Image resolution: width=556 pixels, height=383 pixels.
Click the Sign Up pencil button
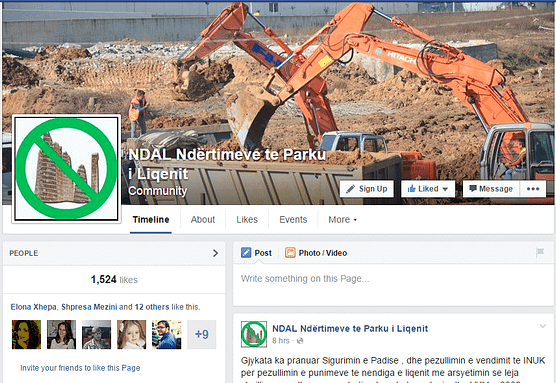click(x=367, y=189)
